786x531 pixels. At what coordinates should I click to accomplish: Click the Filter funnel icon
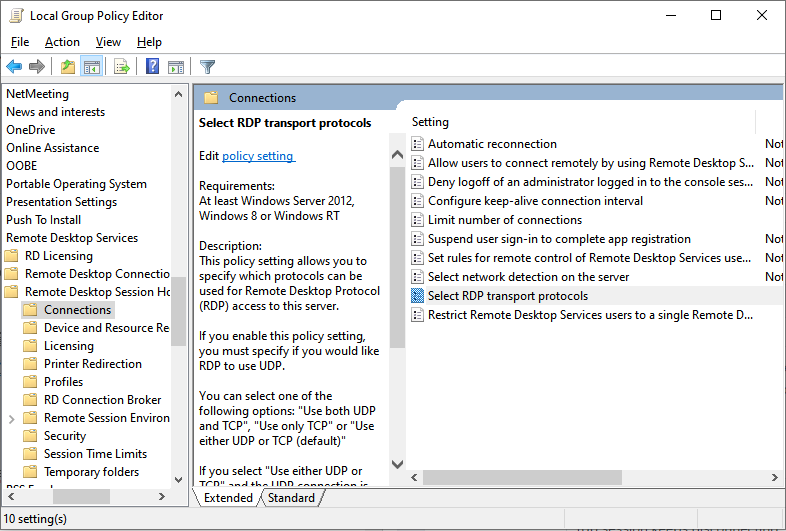[207, 67]
